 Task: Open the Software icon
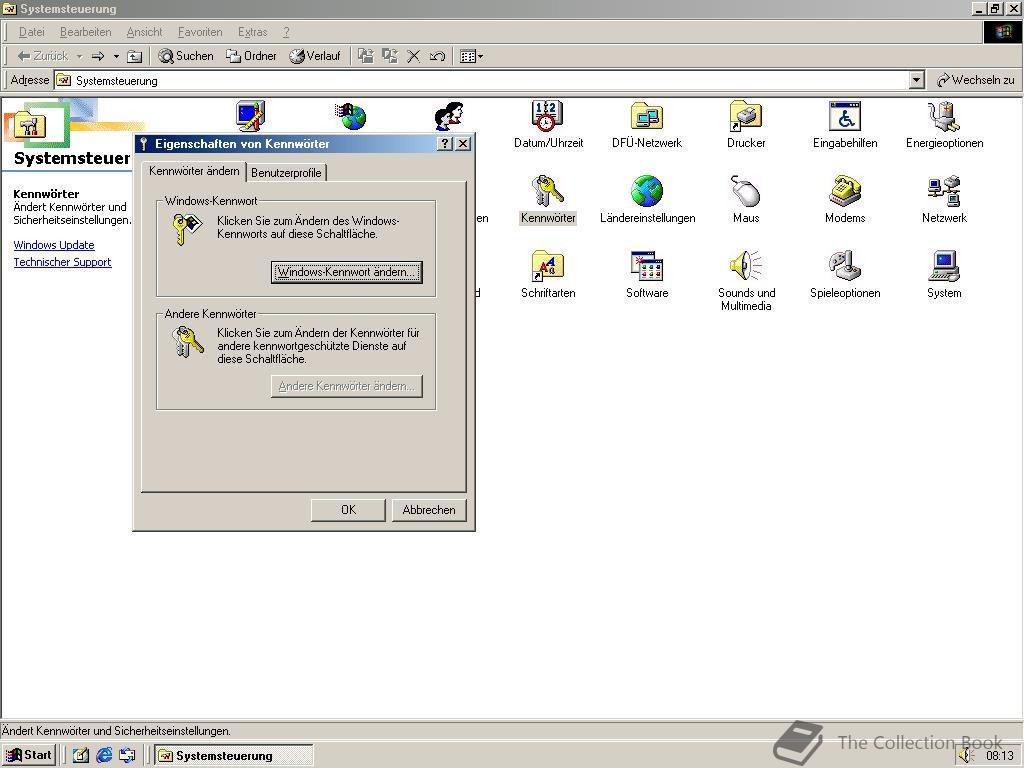(x=647, y=266)
